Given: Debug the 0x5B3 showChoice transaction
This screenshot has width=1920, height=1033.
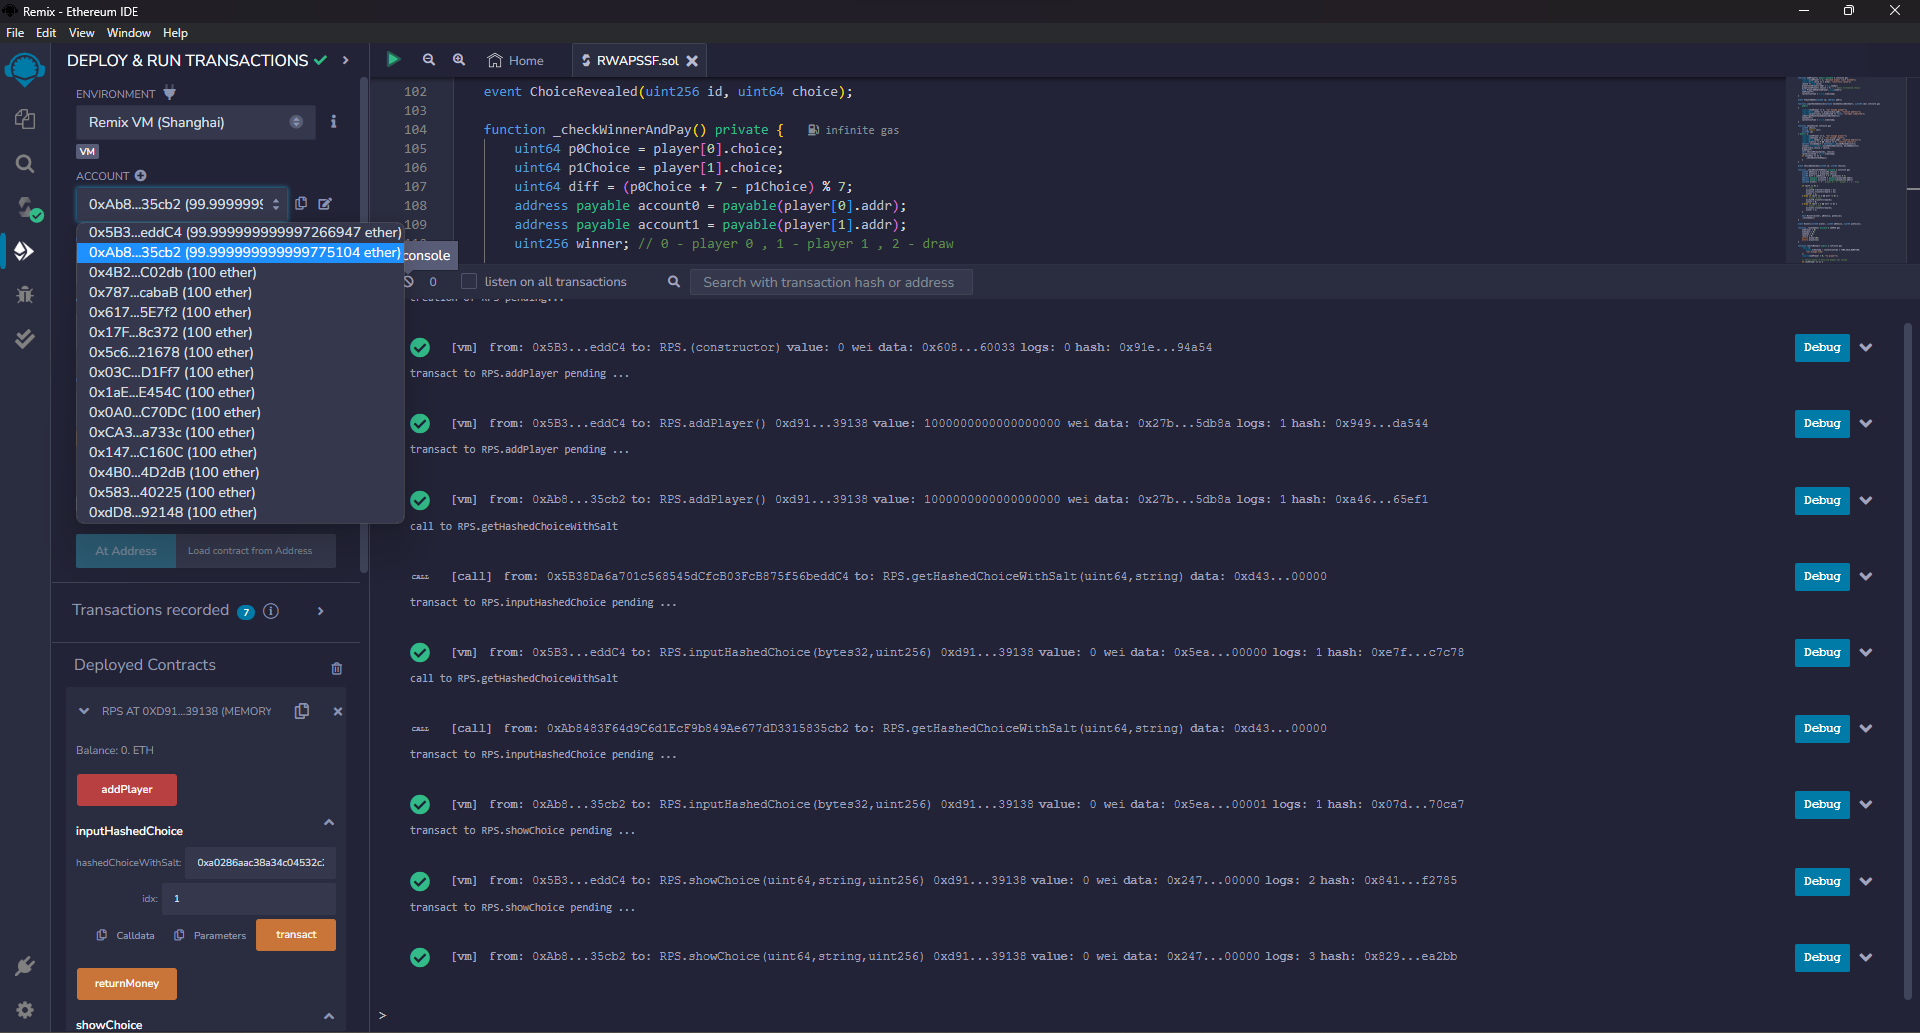Looking at the screenshot, I should pos(1822,881).
